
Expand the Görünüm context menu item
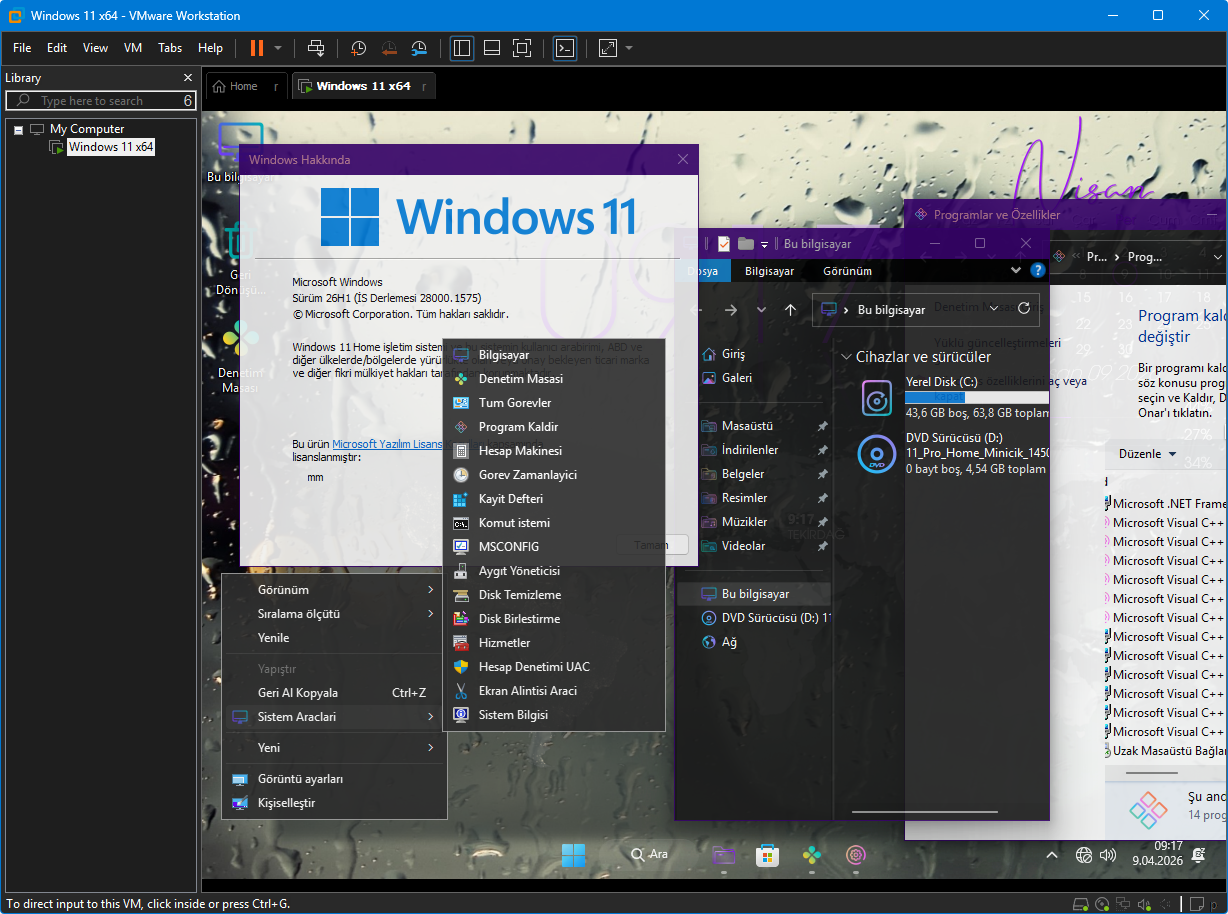(x=332, y=590)
